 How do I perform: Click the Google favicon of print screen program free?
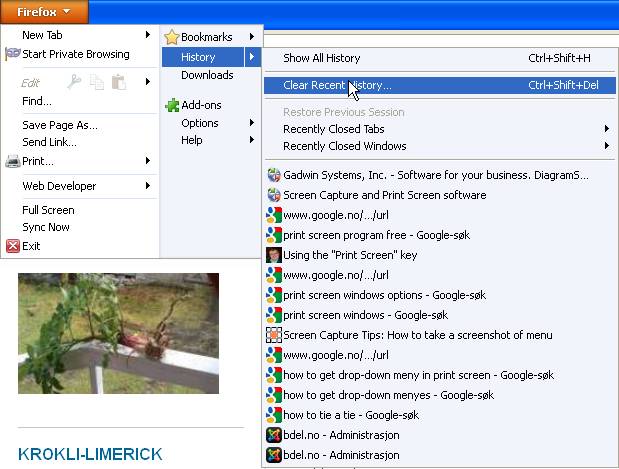pyautogui.click(x=274, y=235)
